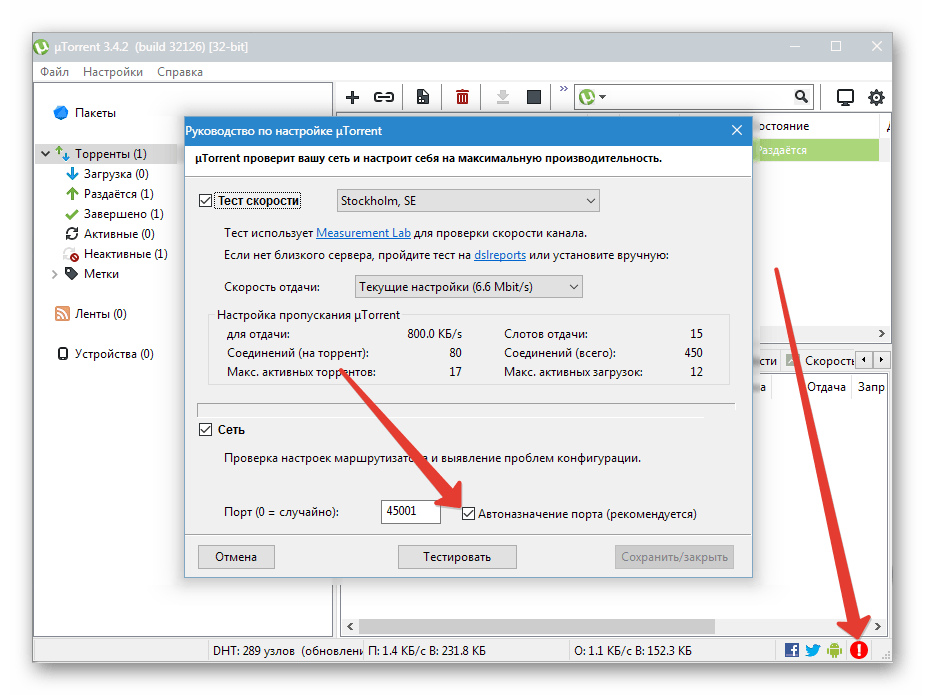
Task: Collapse the Торренты tree node
Action: pyautogui.click(x=45, y=154)
